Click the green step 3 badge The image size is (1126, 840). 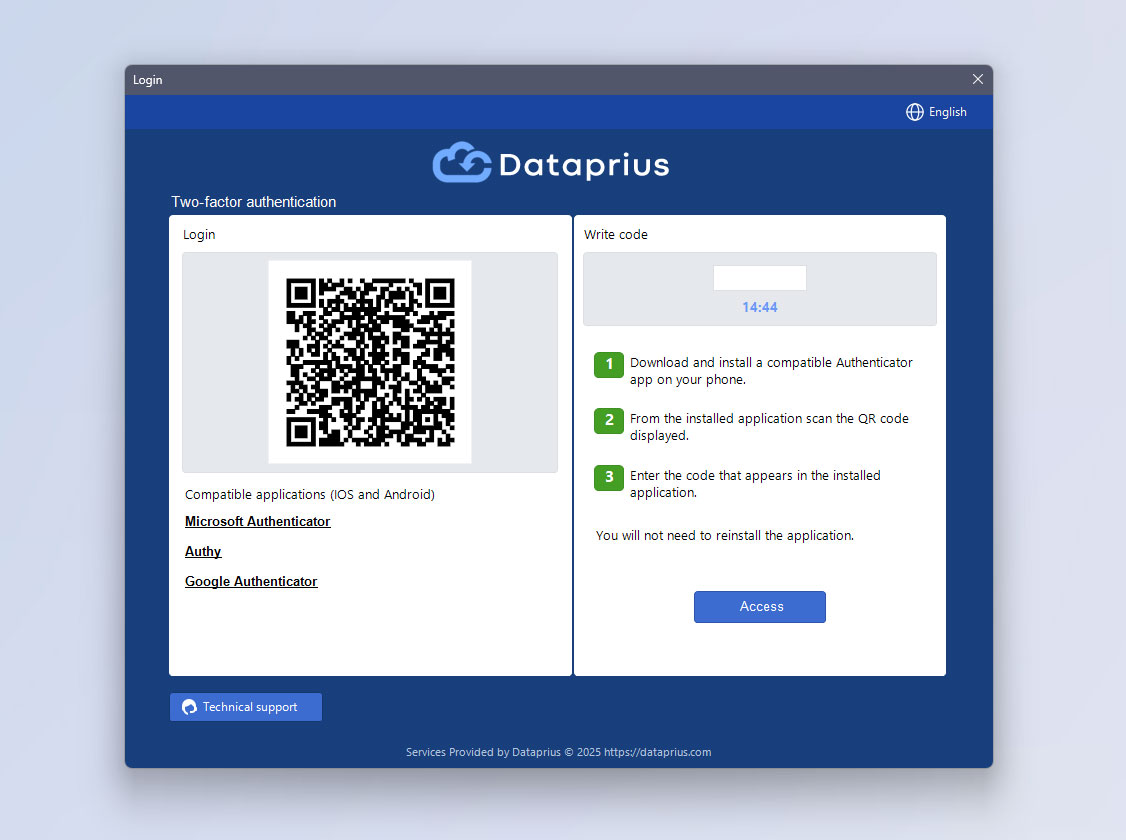pos(609,477)
